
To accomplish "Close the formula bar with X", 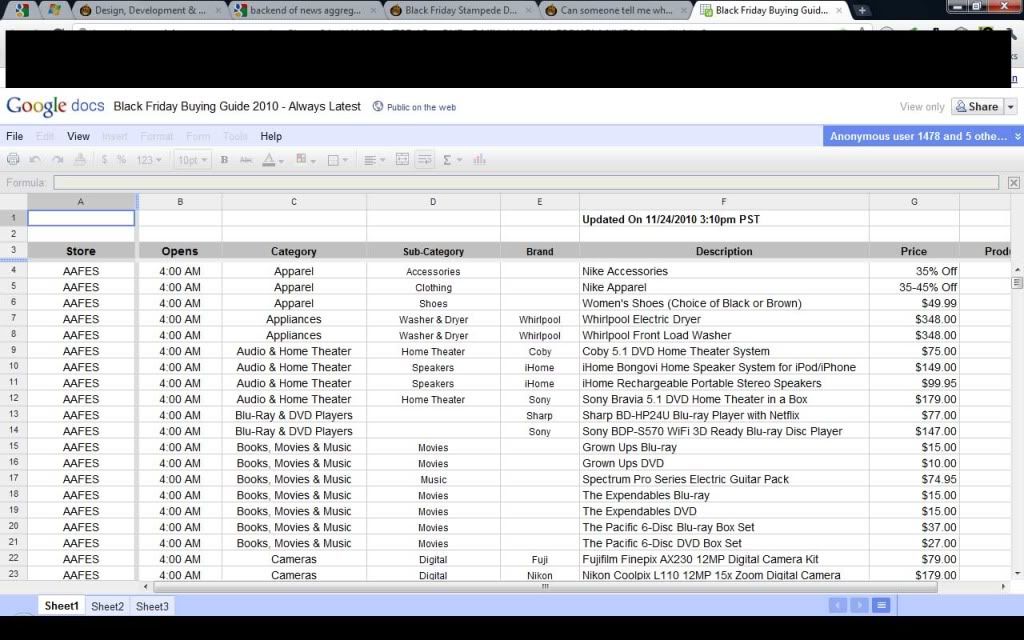I will point(1013,183).
